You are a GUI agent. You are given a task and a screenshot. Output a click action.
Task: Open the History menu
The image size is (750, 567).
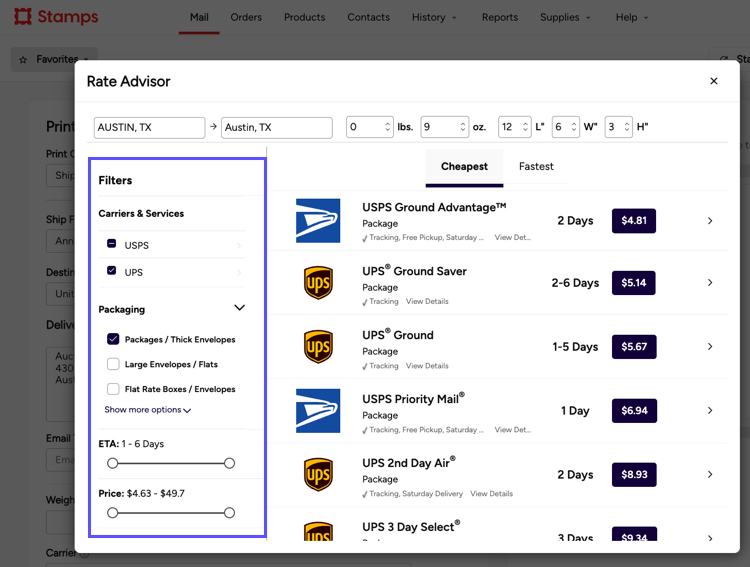point(434,17)
